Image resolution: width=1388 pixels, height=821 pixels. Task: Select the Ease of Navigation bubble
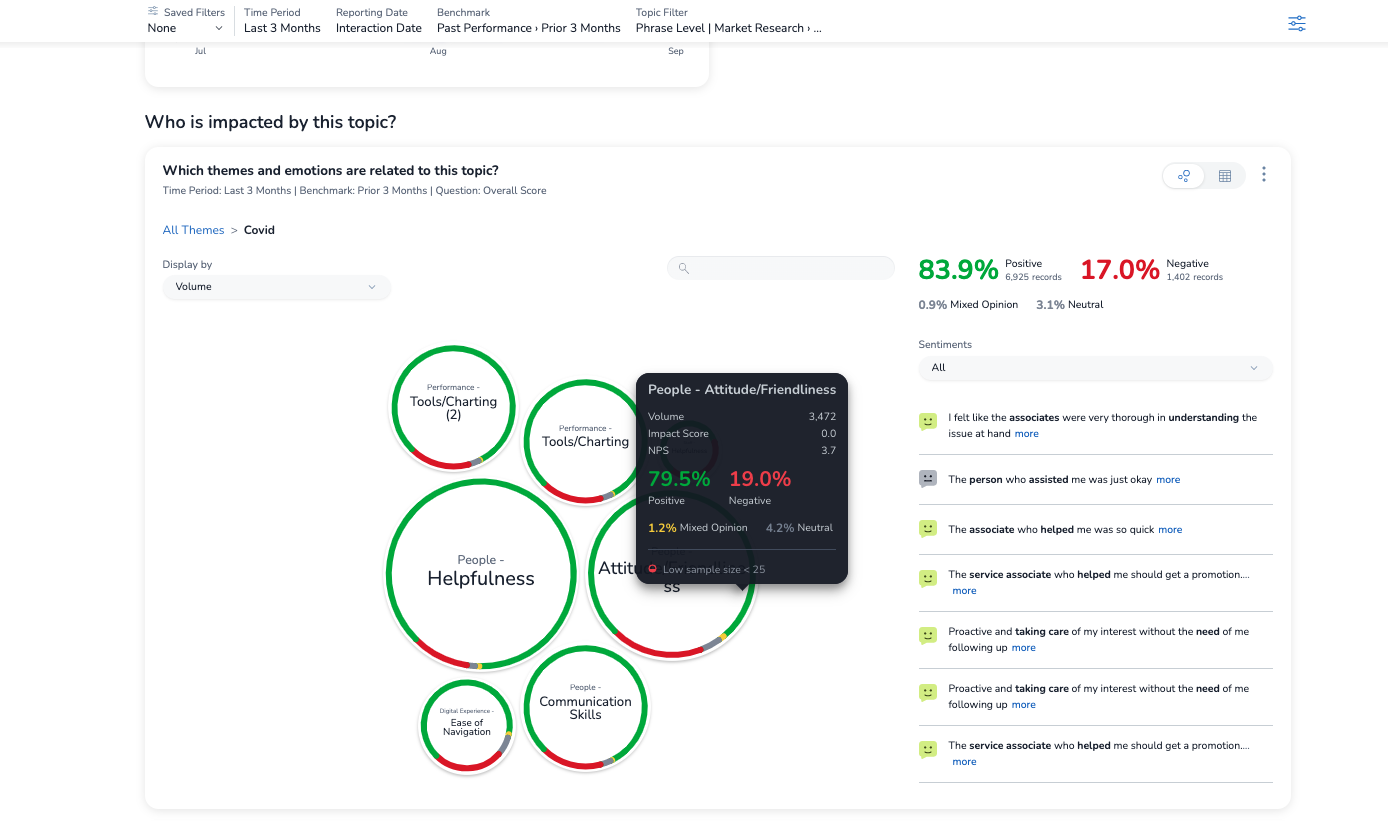(466, 726)
